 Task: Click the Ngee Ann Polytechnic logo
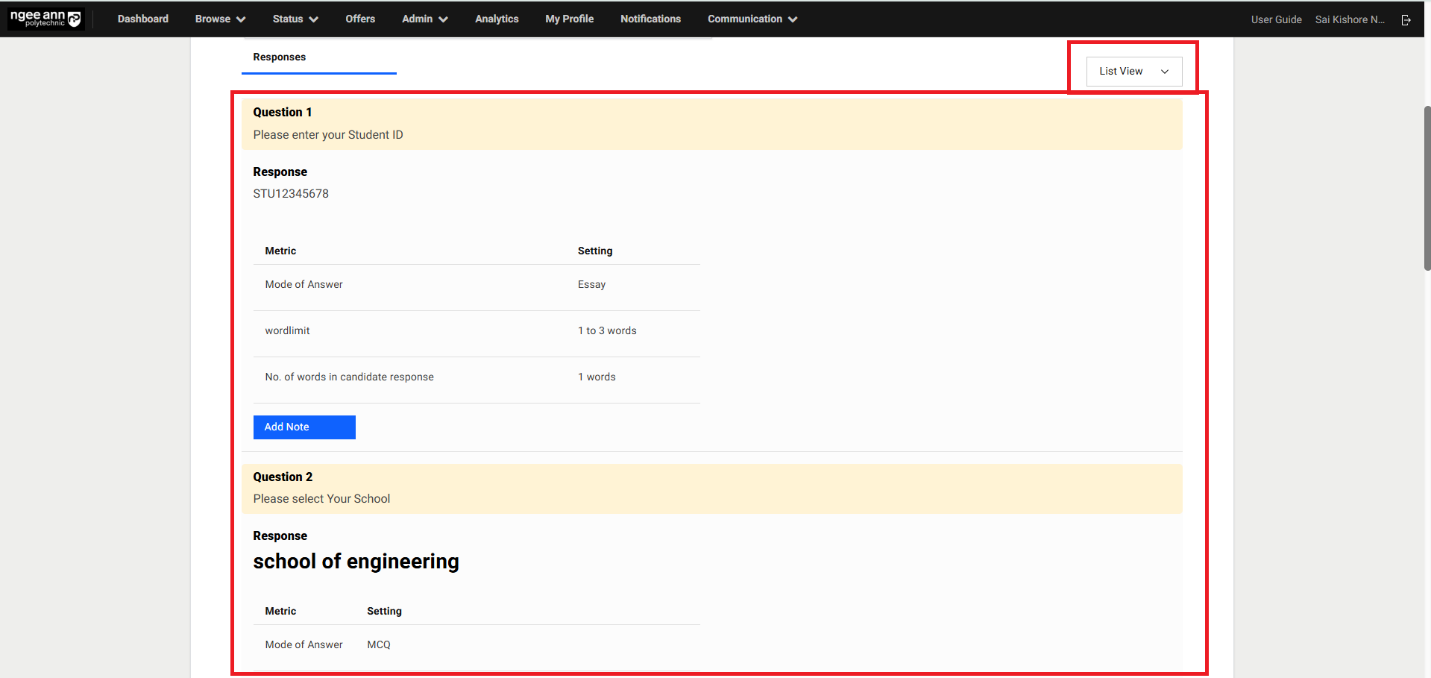coord(46,18)
